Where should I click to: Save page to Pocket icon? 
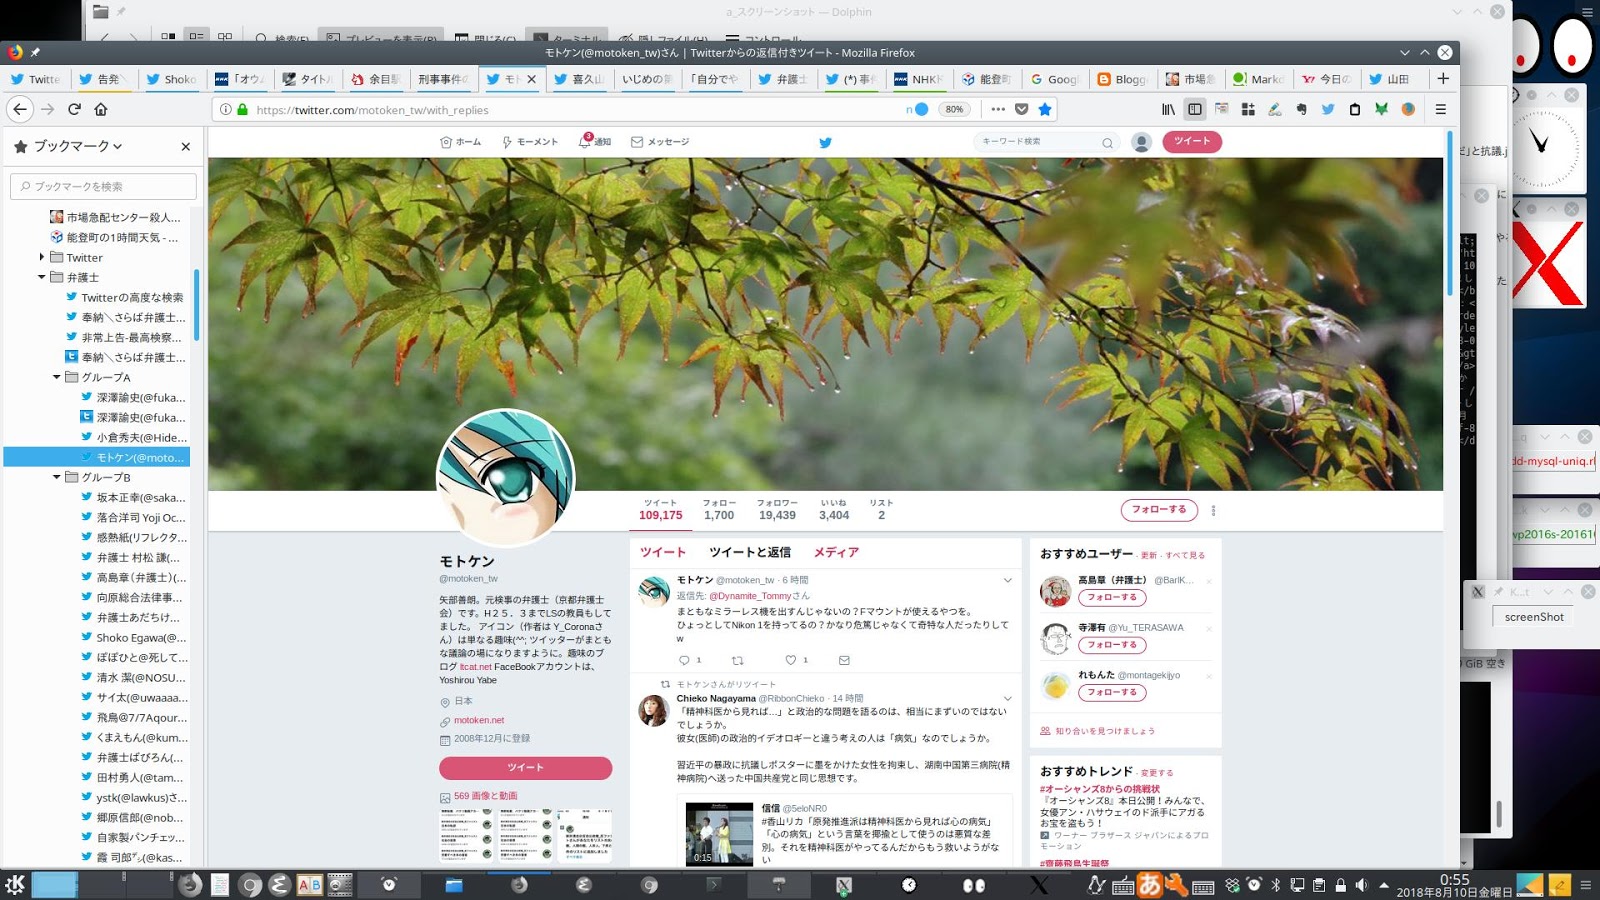pos(1021,109)
